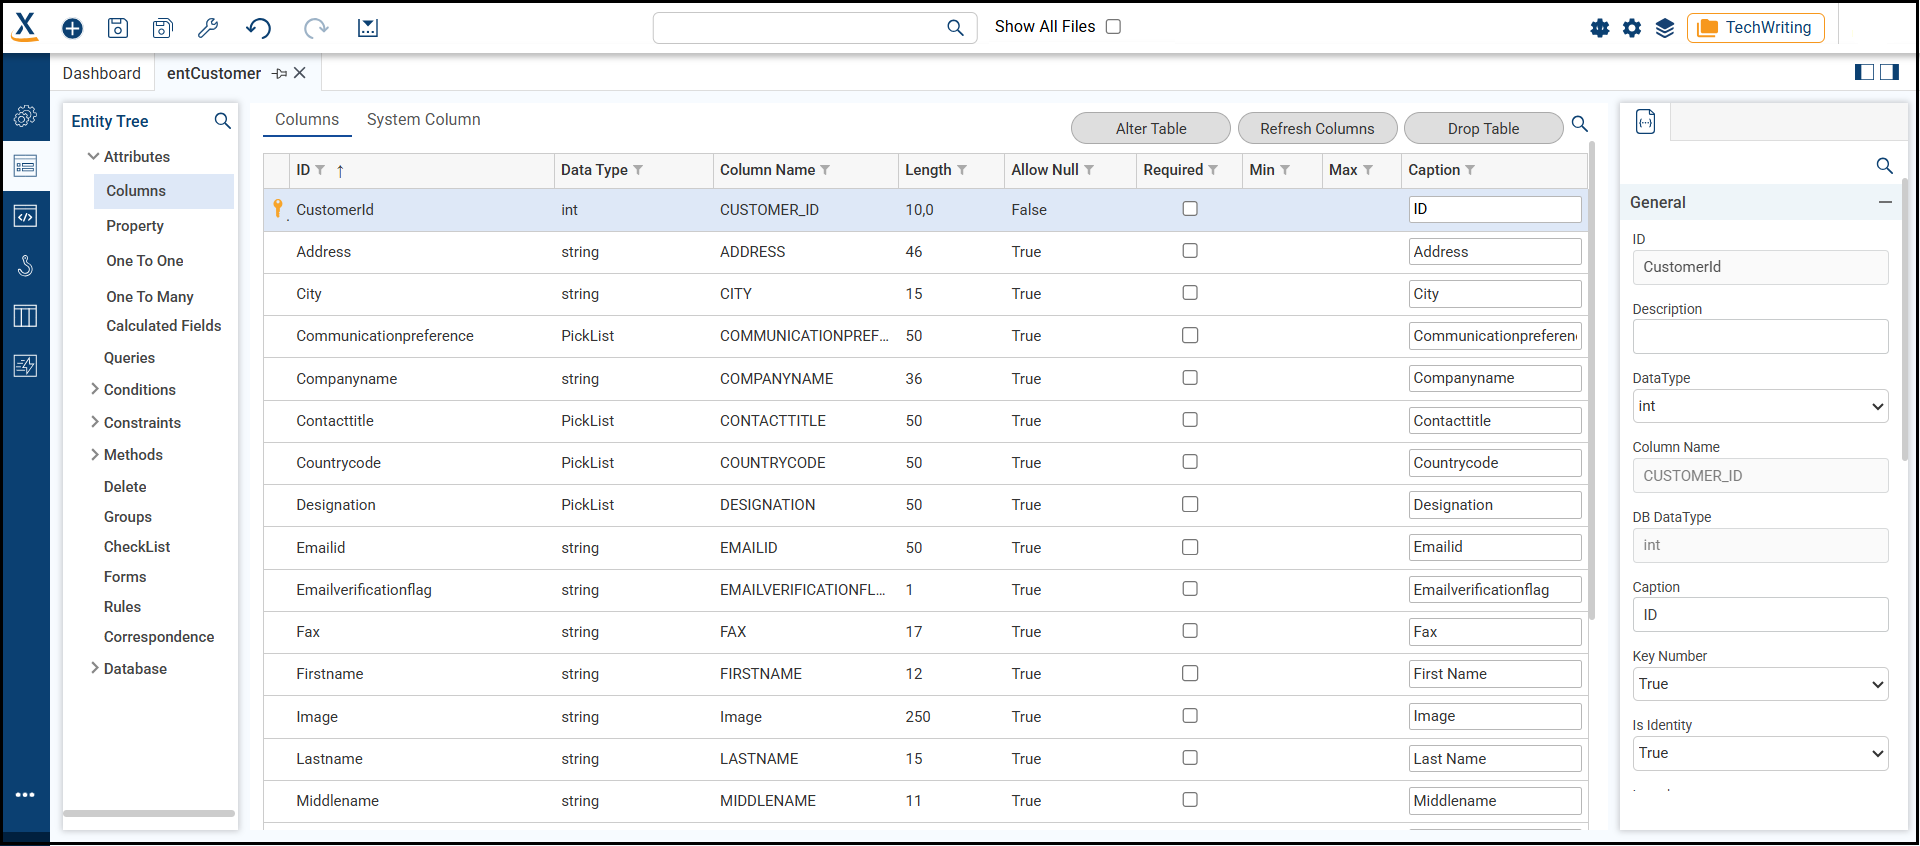Check Required box for the Address row
Viewport: 1920px width, 846px height.
click(x=1190, y=251)
